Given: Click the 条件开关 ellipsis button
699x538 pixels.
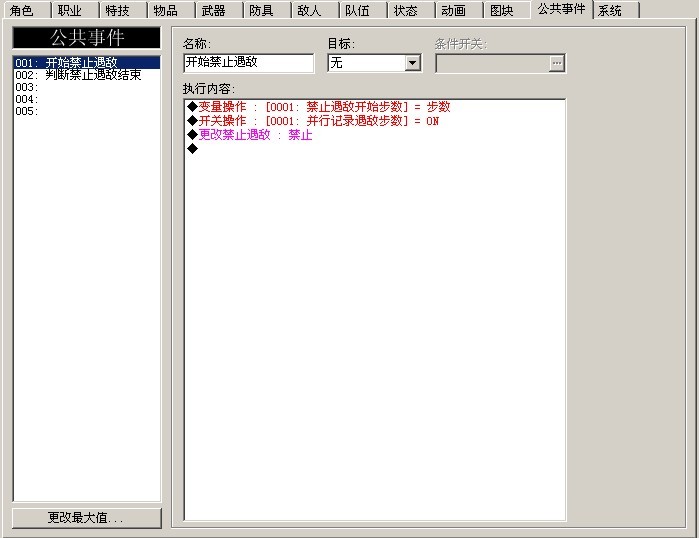Looking at the screenshot, I should (557, 63).
